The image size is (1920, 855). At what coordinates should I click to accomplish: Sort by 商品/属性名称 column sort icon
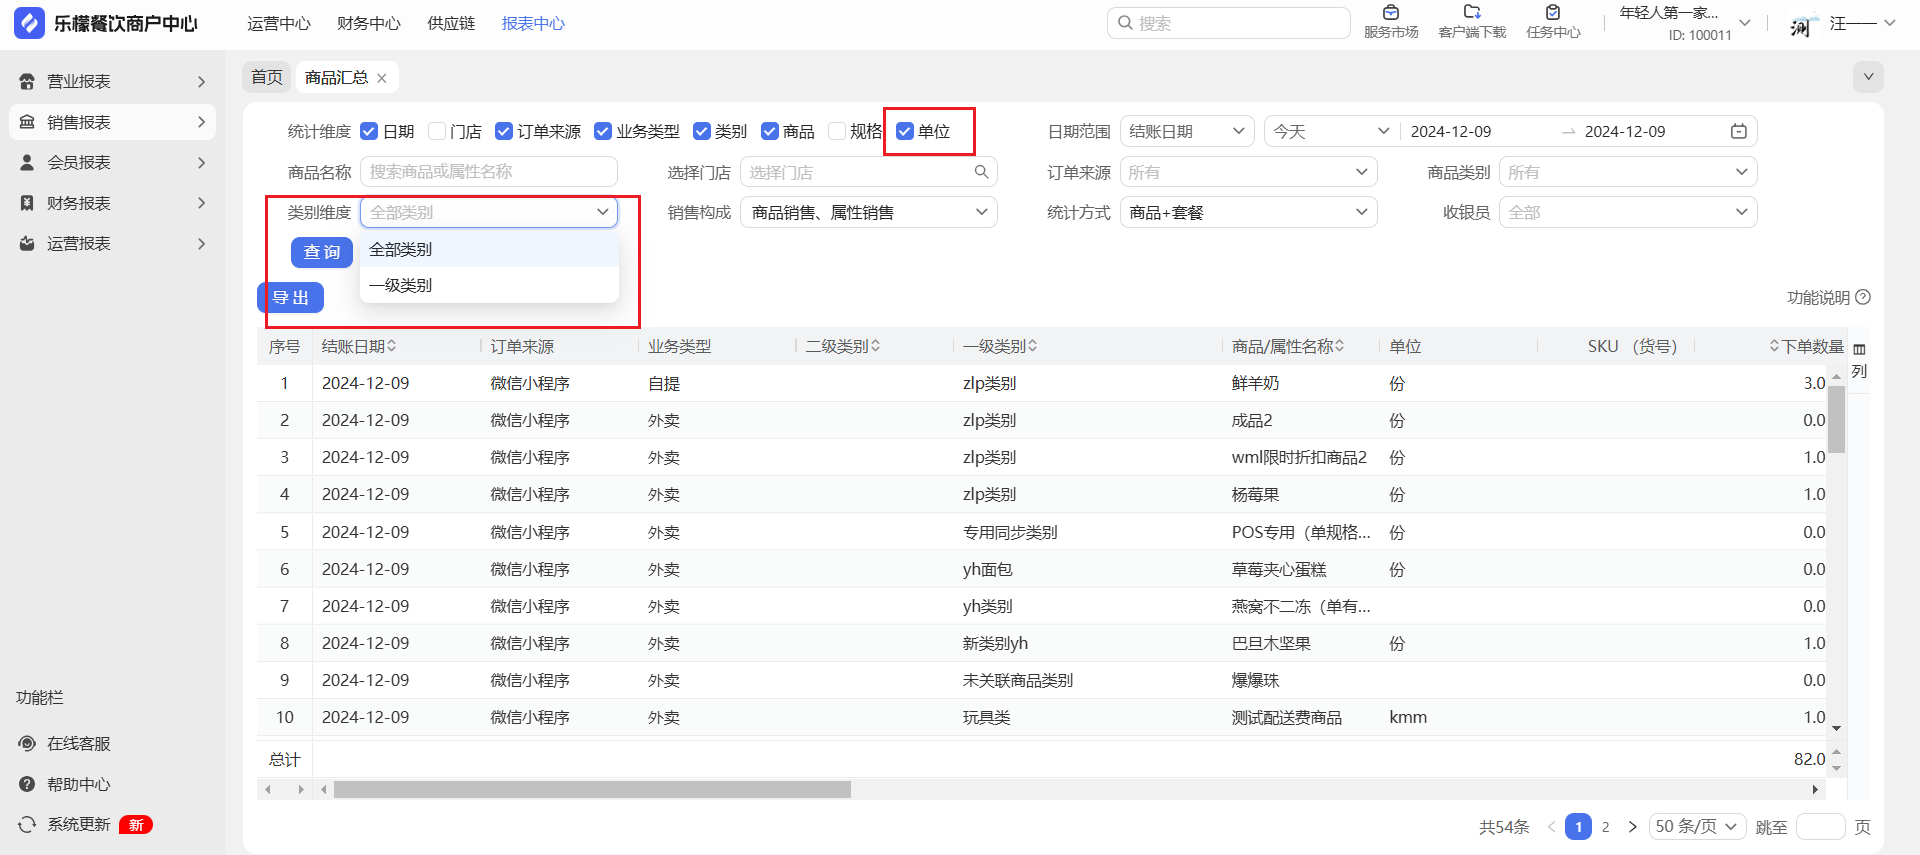[x=1340, y=346]
